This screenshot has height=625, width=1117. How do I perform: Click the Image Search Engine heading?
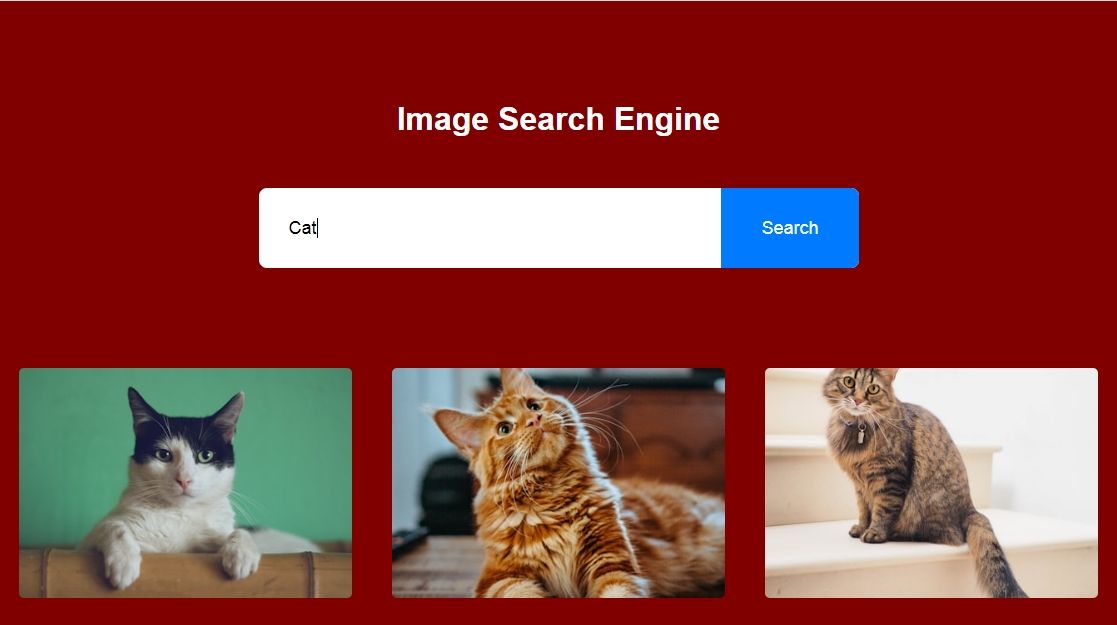(x=558, y=118)
